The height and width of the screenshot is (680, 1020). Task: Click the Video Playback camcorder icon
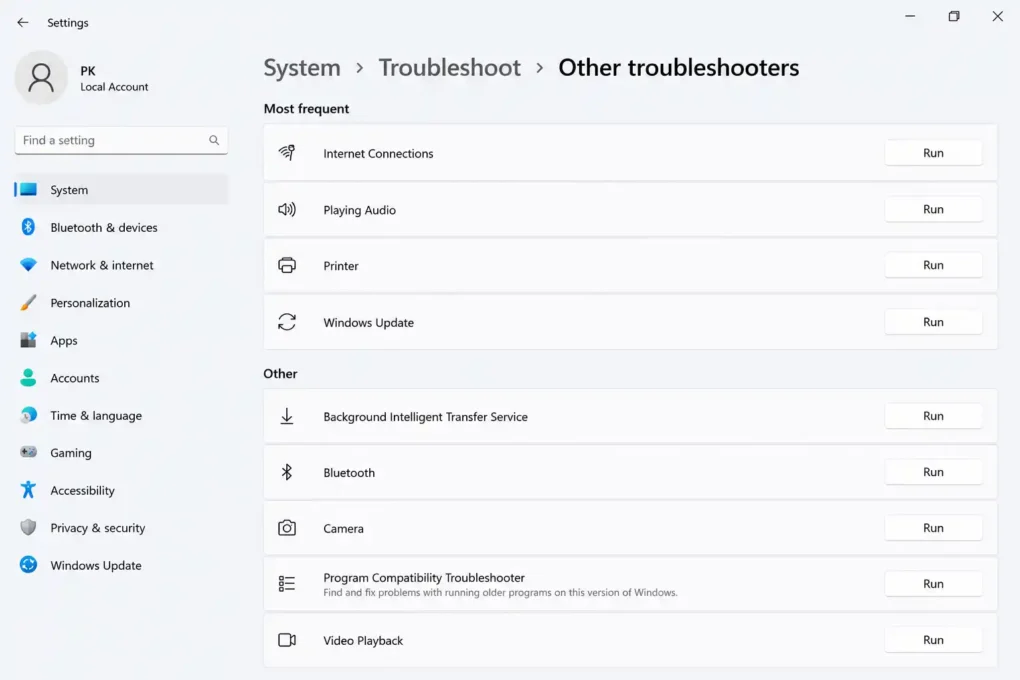(x=287, y=640)
